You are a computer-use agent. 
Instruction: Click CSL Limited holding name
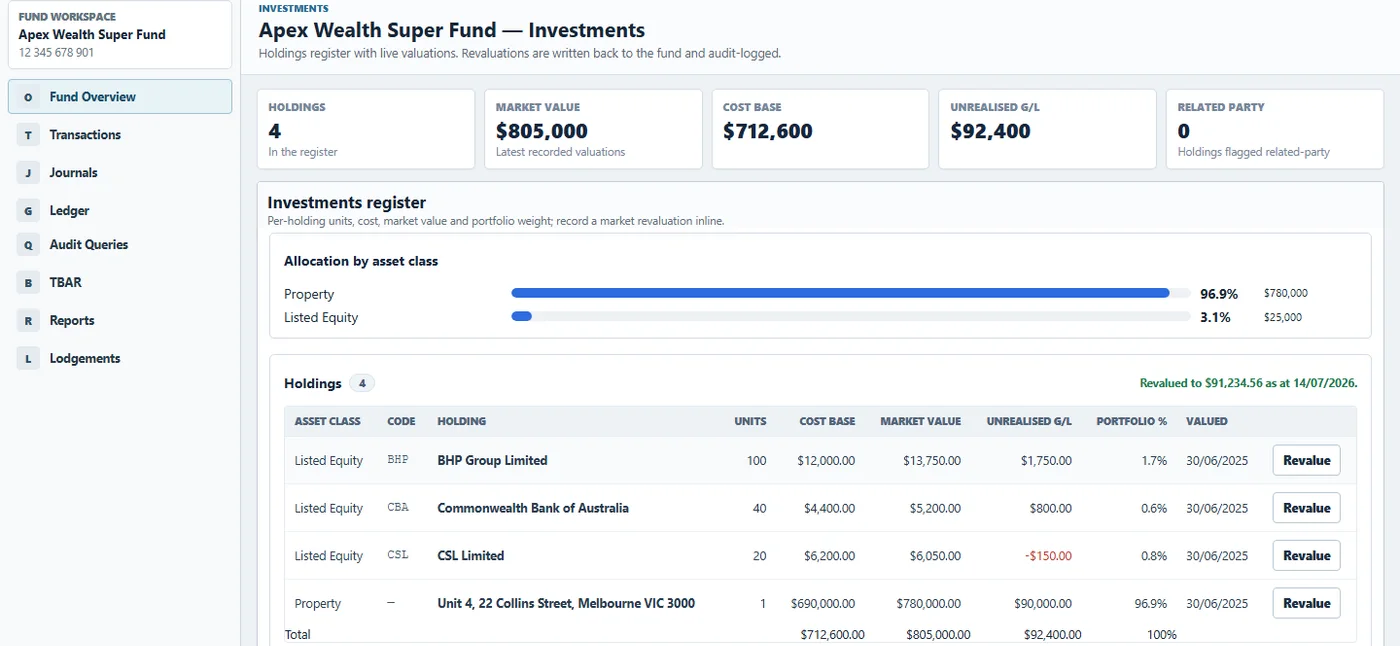pyautogui.click(x=470, y=556)
